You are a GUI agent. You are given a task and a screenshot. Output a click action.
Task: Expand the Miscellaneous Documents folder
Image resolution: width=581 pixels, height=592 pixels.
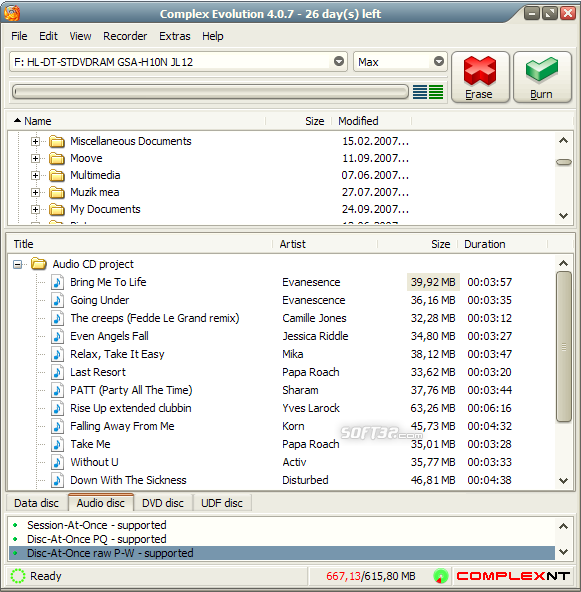pyautogui.click(x=35, y=142)
